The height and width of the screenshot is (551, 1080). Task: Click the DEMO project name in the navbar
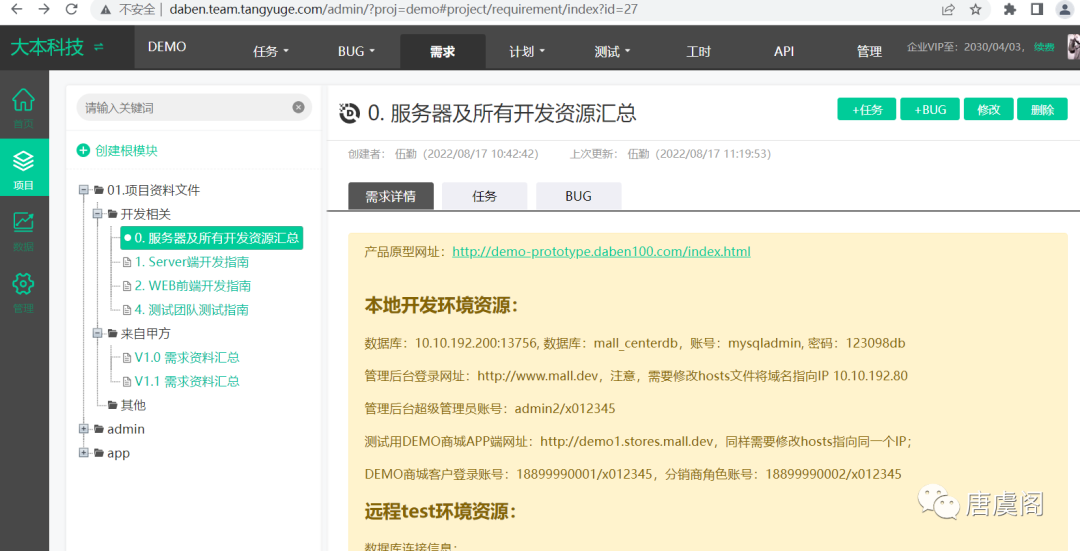(x=167, y=47)
